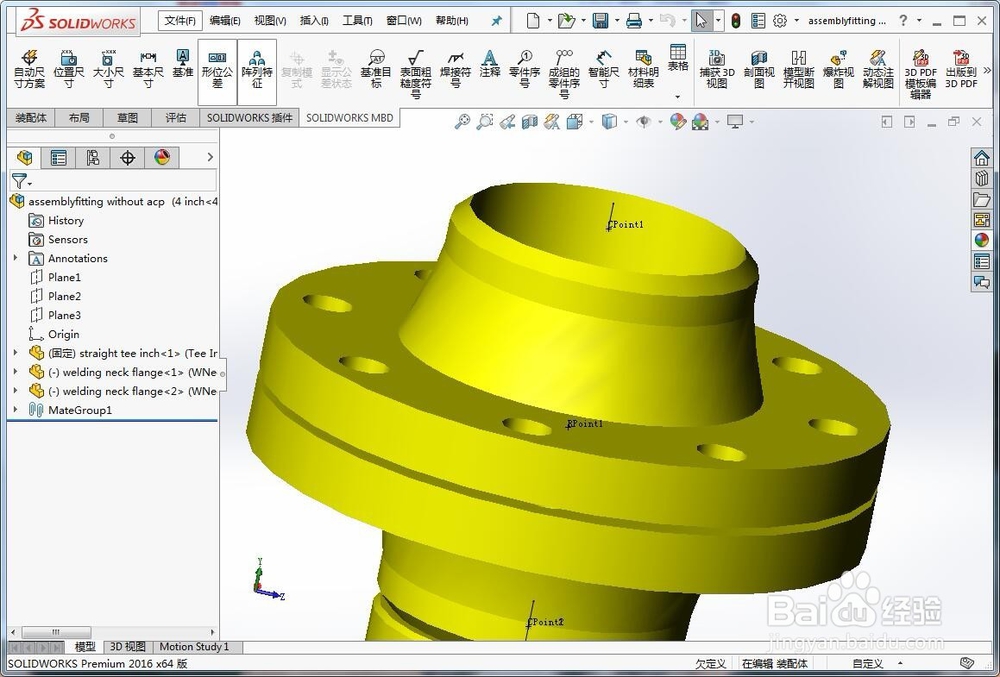This screenshot has width=1000, height=677.
Task: Click Capture 3D View (捕获3D视图)
Action: 717,70
